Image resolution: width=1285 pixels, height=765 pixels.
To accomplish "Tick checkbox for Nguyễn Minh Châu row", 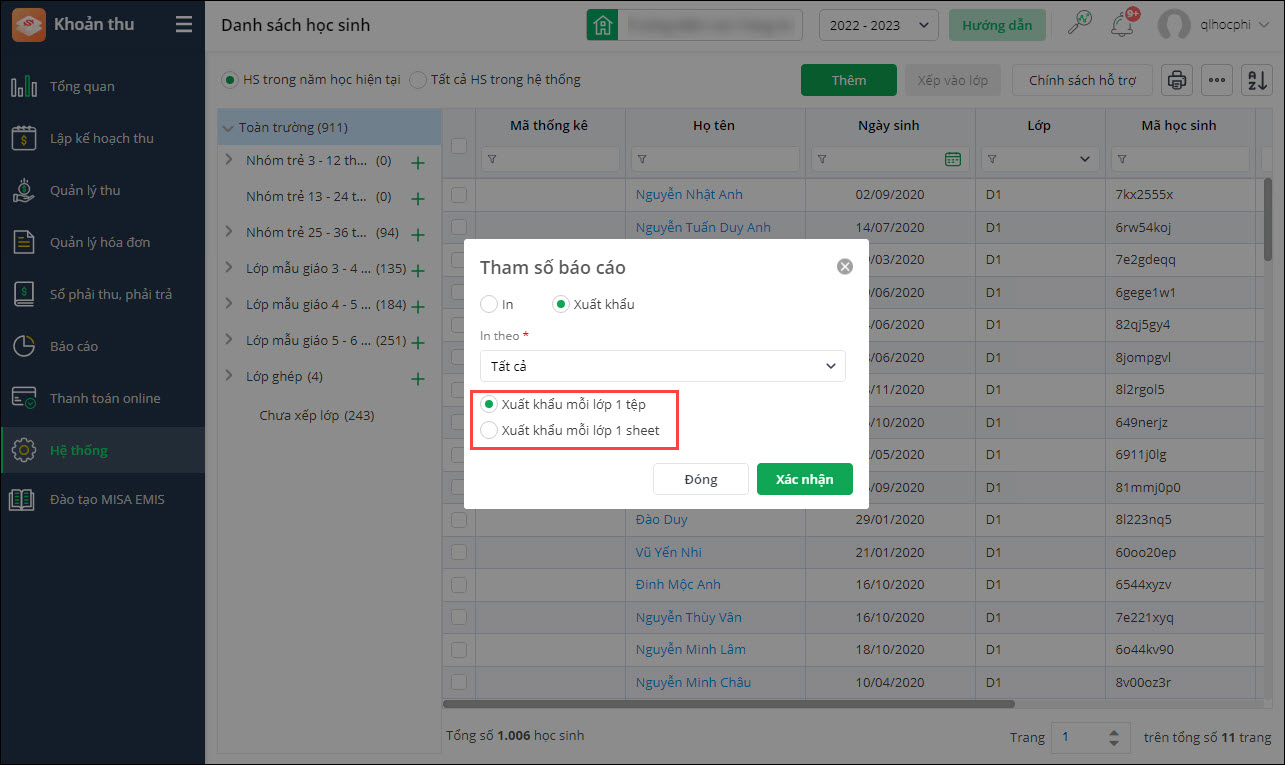I will click(x=459, y=683).
